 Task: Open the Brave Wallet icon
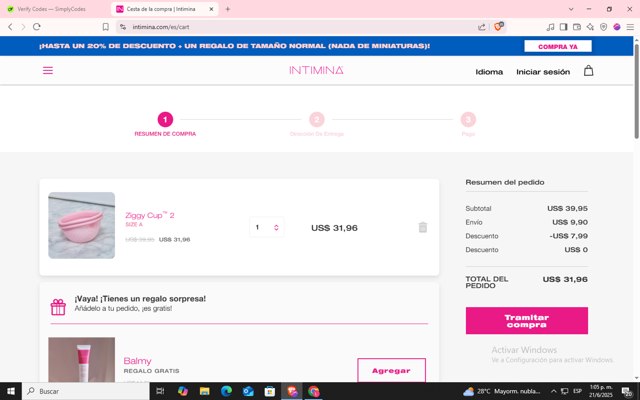[x=577, y=27]
